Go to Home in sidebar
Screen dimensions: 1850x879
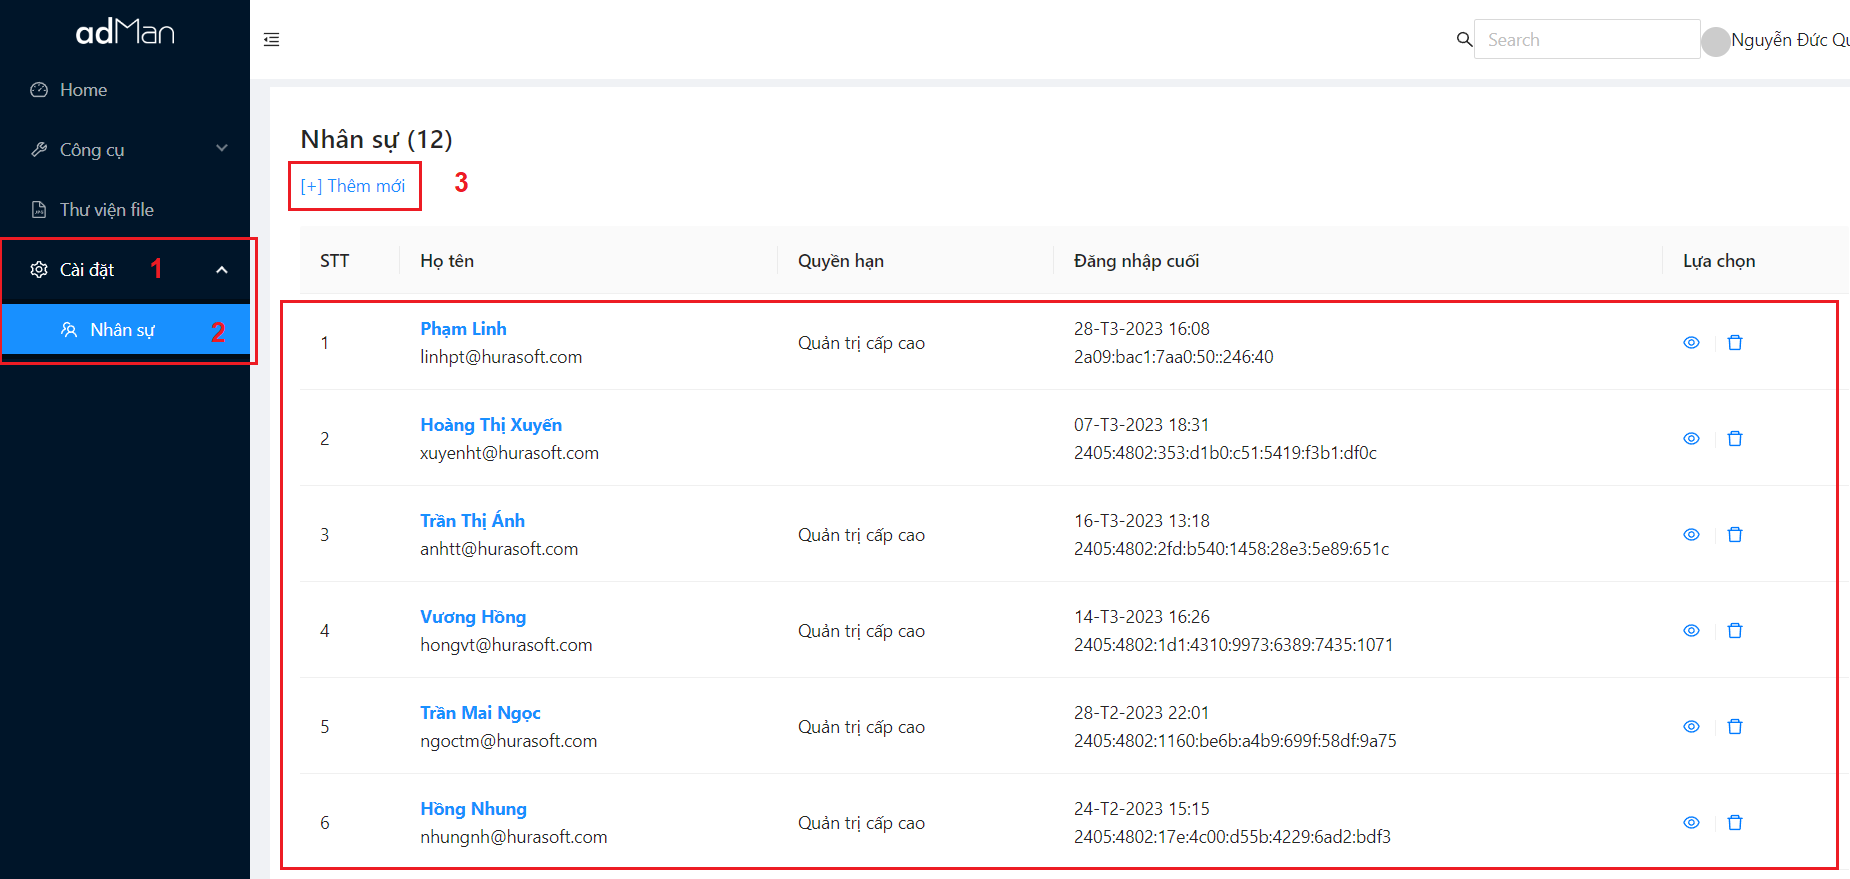pos(83,90)
